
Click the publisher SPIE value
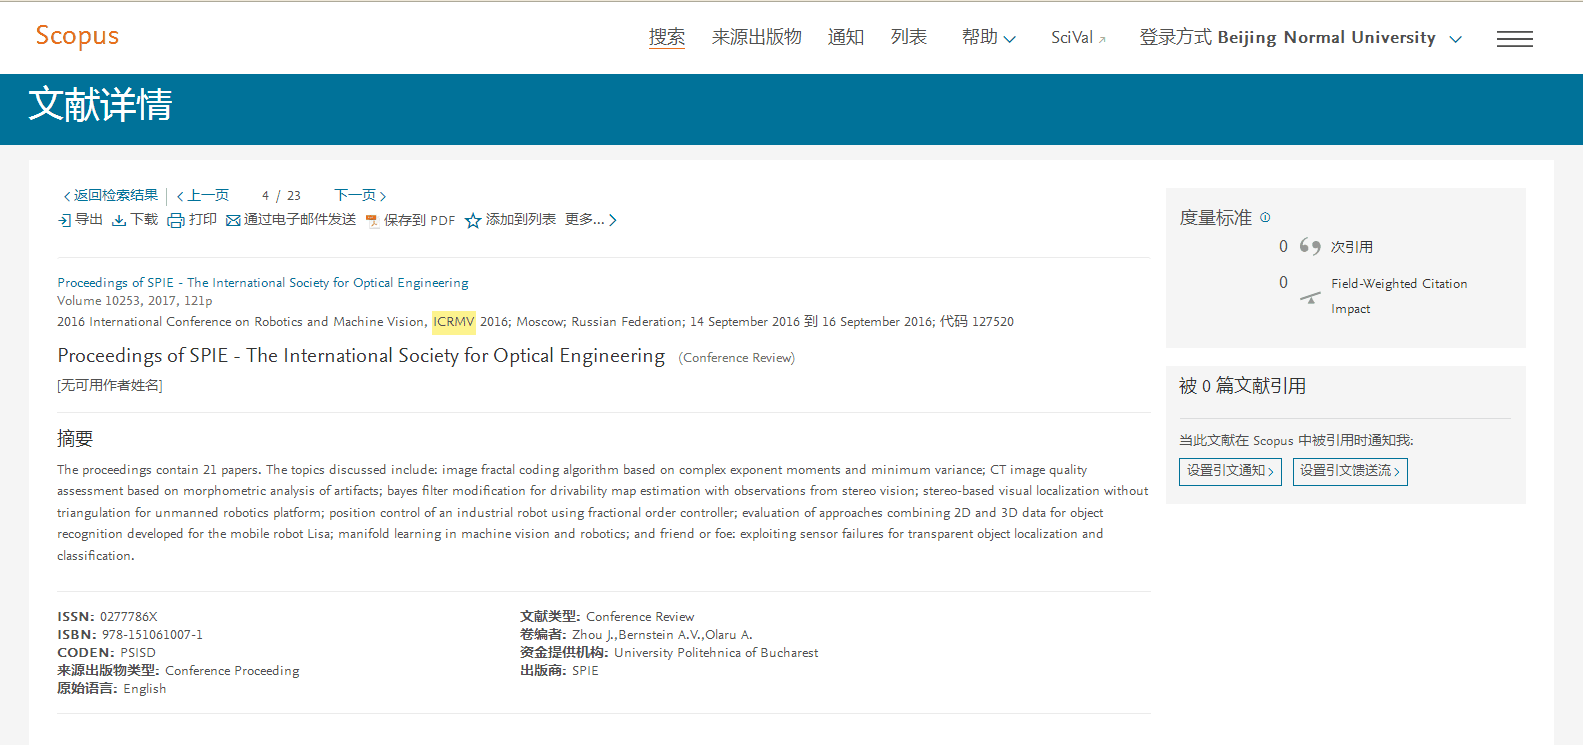pyautogui.click(x=585, y=671)
